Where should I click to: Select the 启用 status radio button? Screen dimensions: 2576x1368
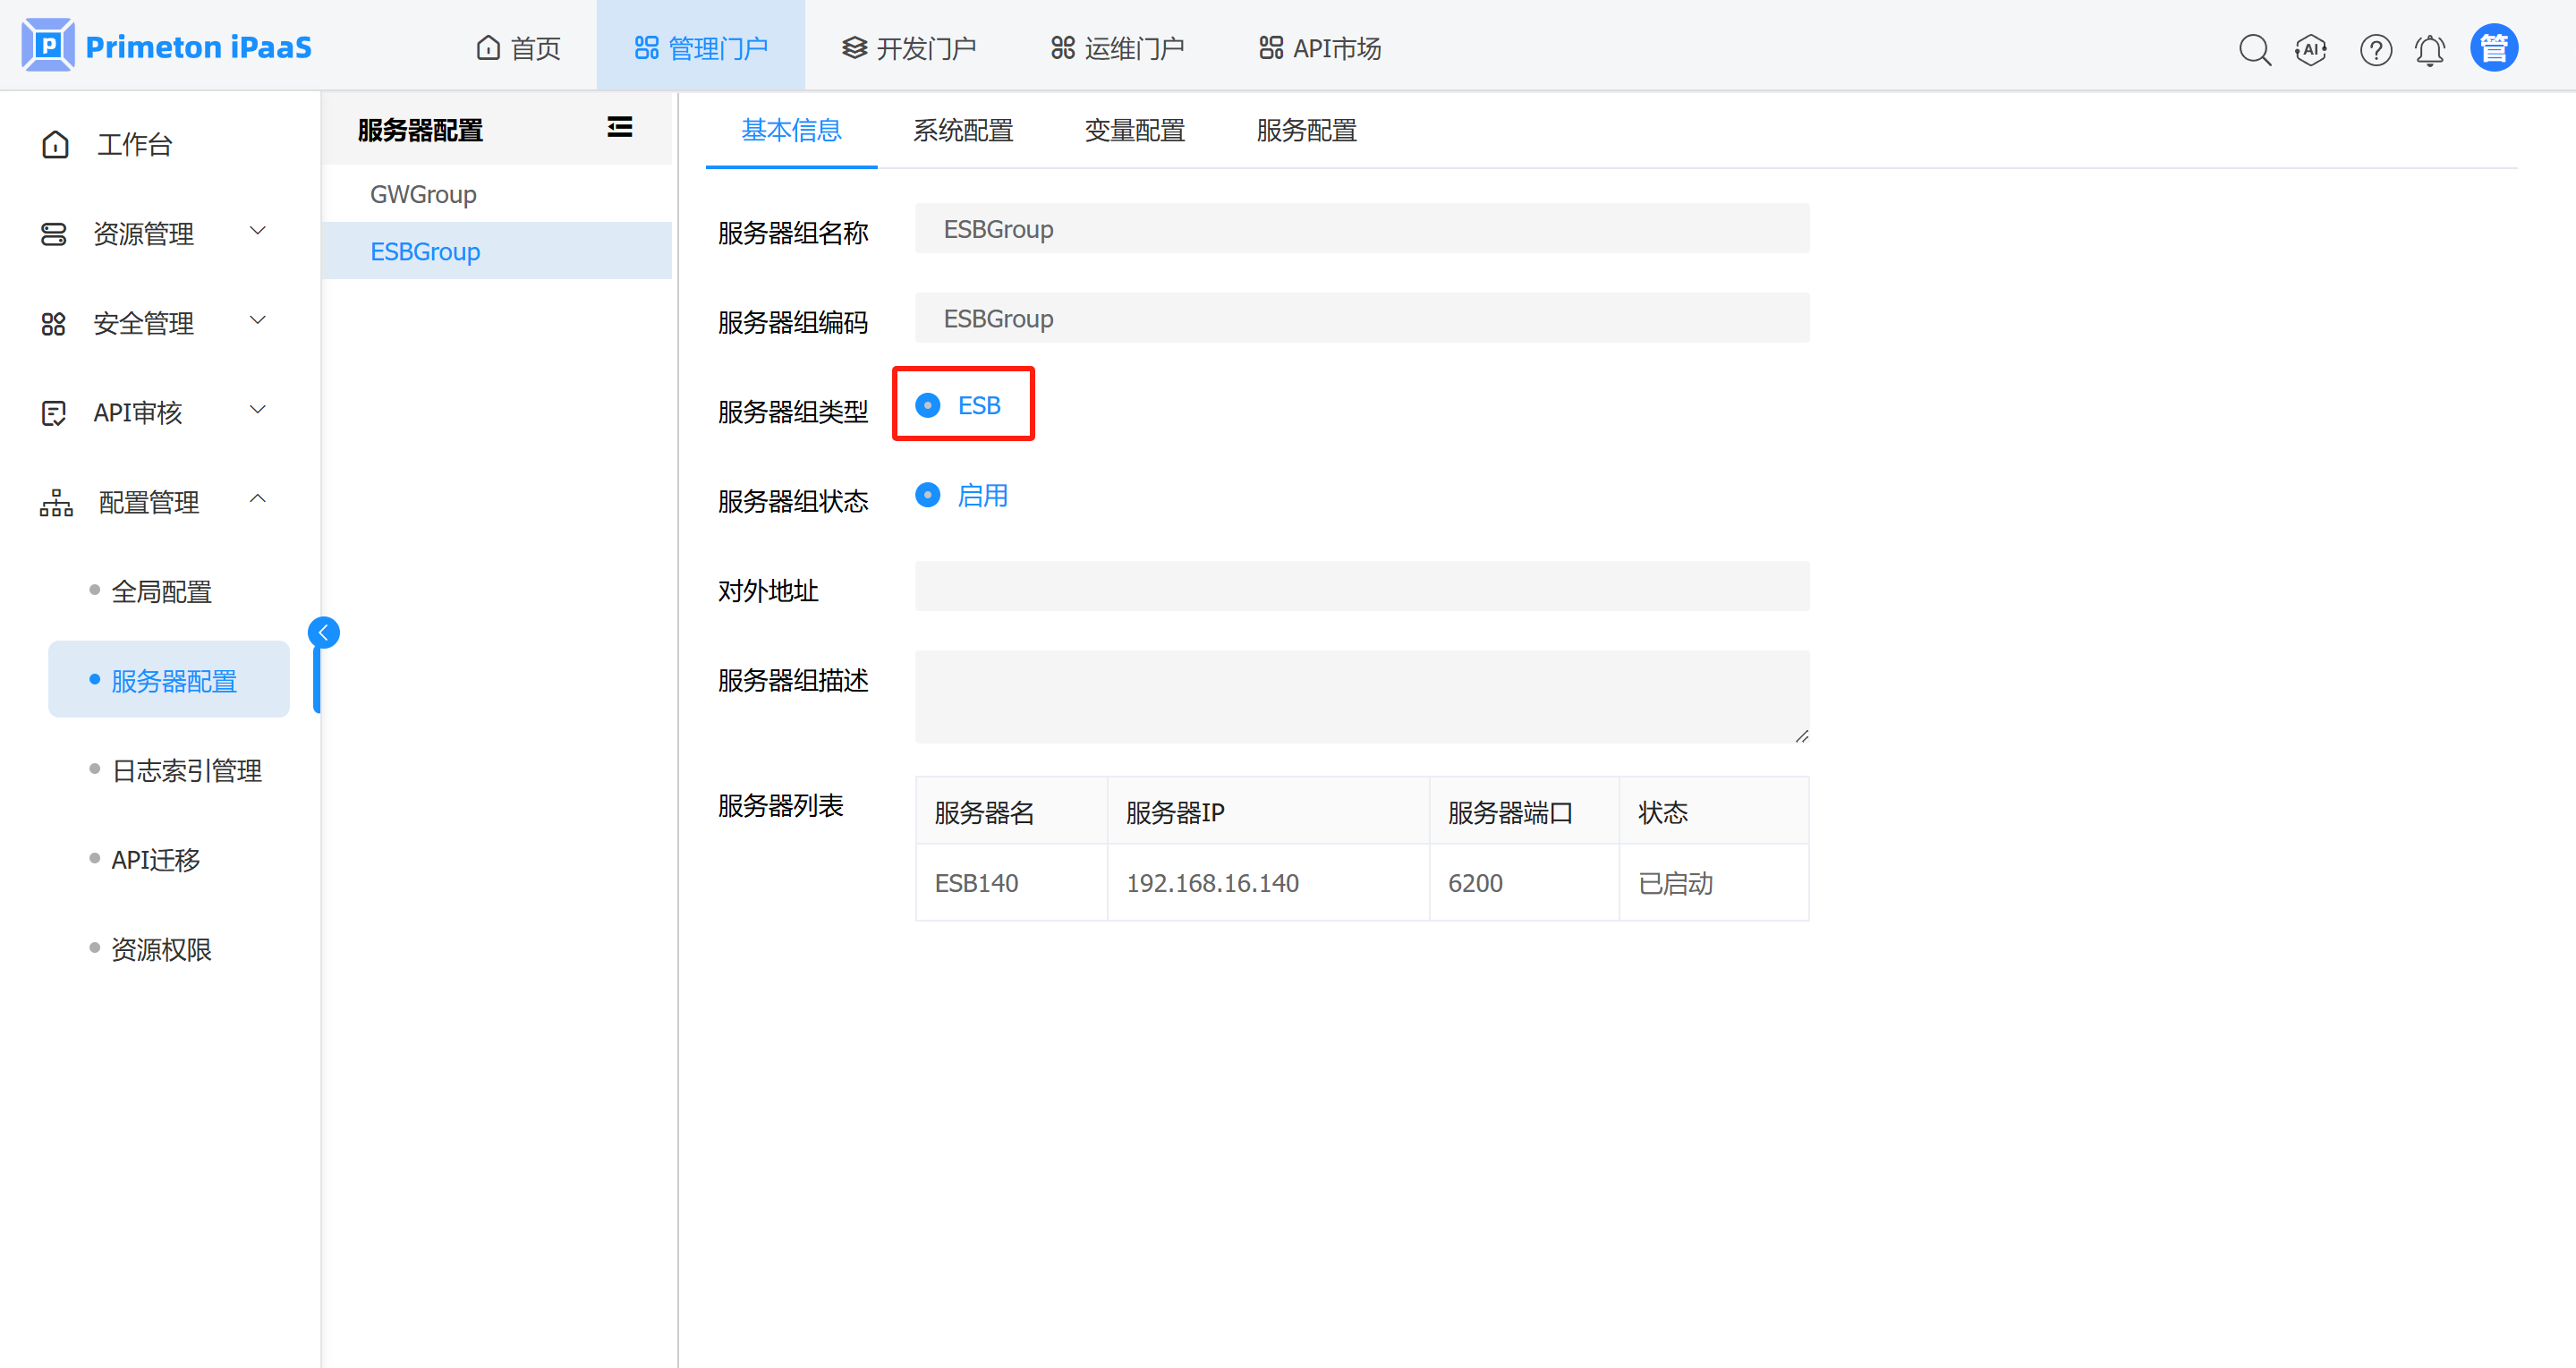928,495
